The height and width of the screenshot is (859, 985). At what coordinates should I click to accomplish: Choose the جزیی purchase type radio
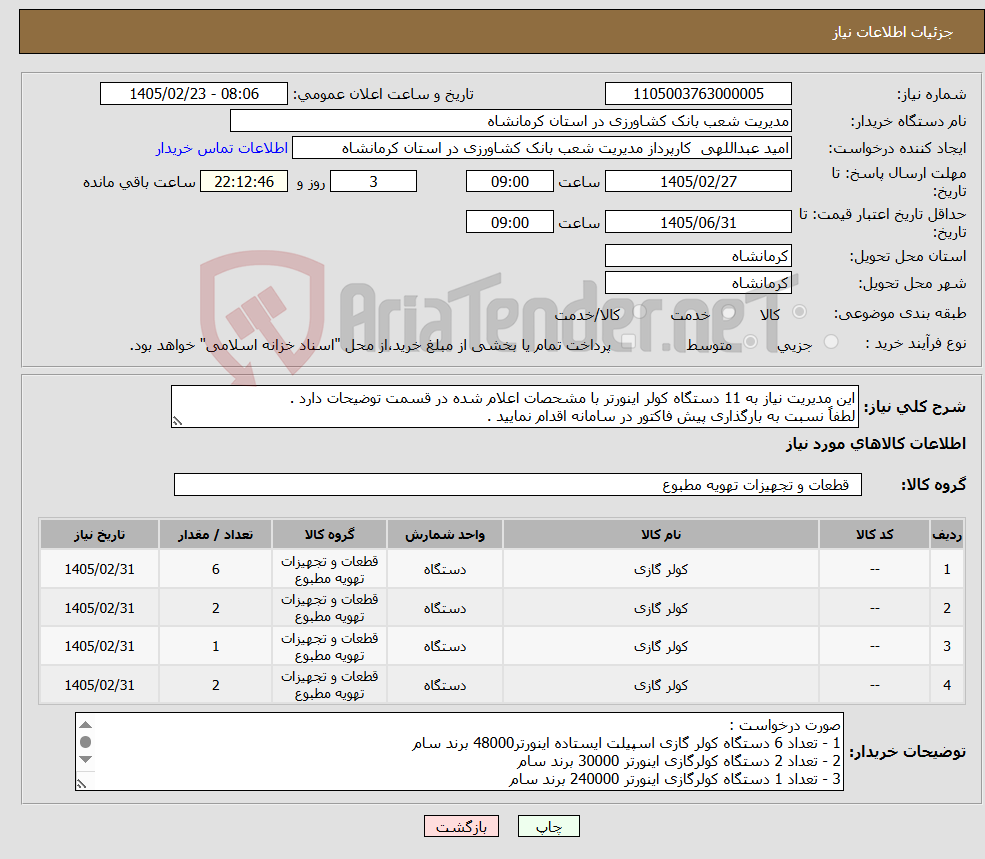[831, 342]
